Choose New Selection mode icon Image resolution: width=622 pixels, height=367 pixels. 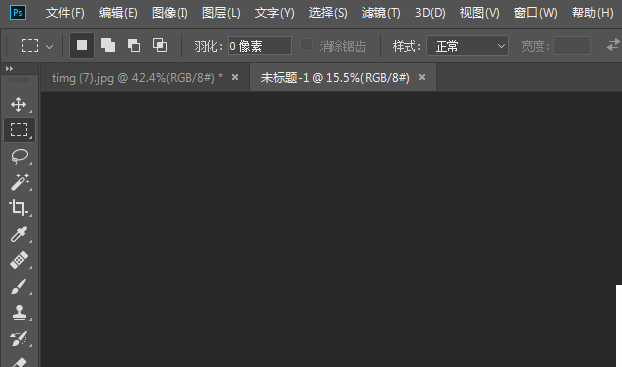pos(82,46)
